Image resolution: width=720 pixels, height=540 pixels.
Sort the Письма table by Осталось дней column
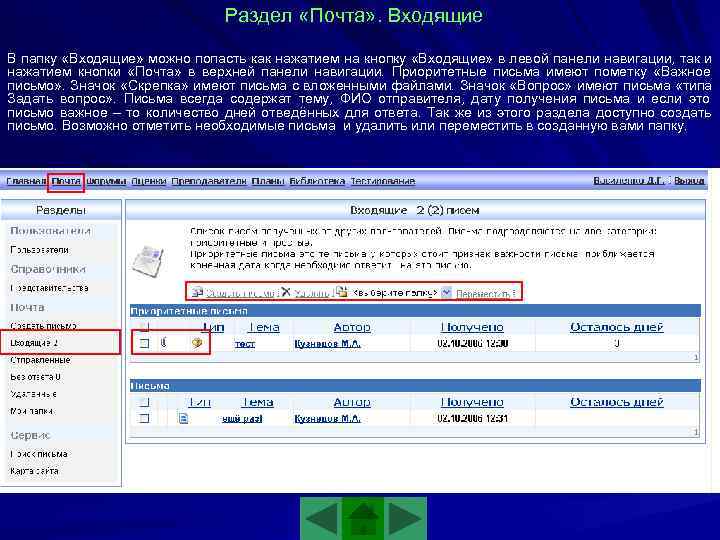tap(617, 402)
